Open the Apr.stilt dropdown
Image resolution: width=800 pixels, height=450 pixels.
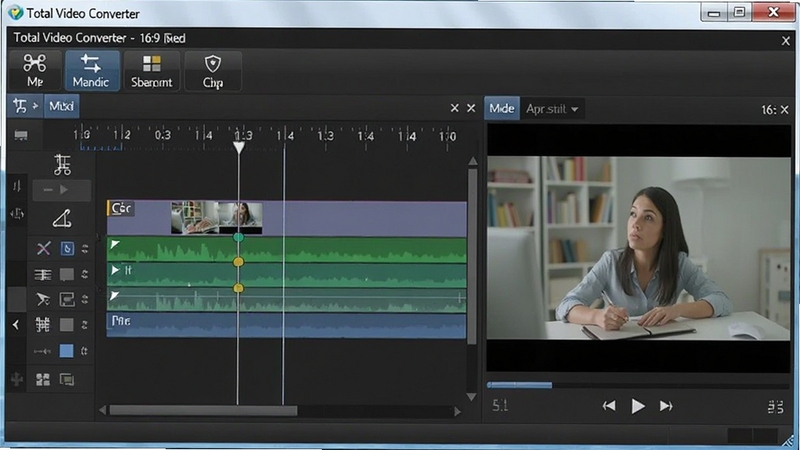tap(552, 109)
